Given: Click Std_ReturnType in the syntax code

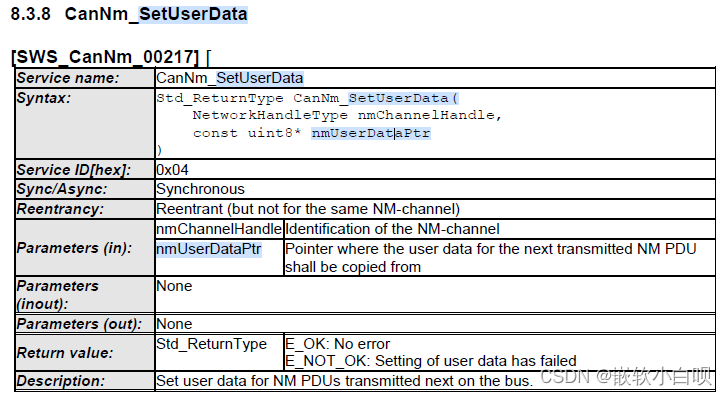Looking at the screenshot, I should pyautogui.click(x=220, y=98).
